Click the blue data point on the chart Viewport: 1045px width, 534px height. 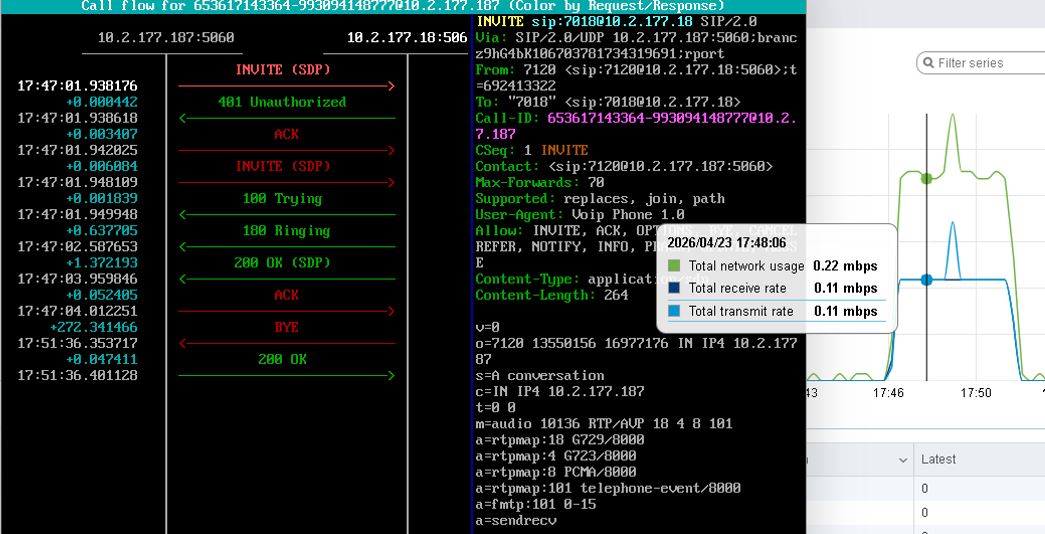pyautogui.click(x=926, y=280)
